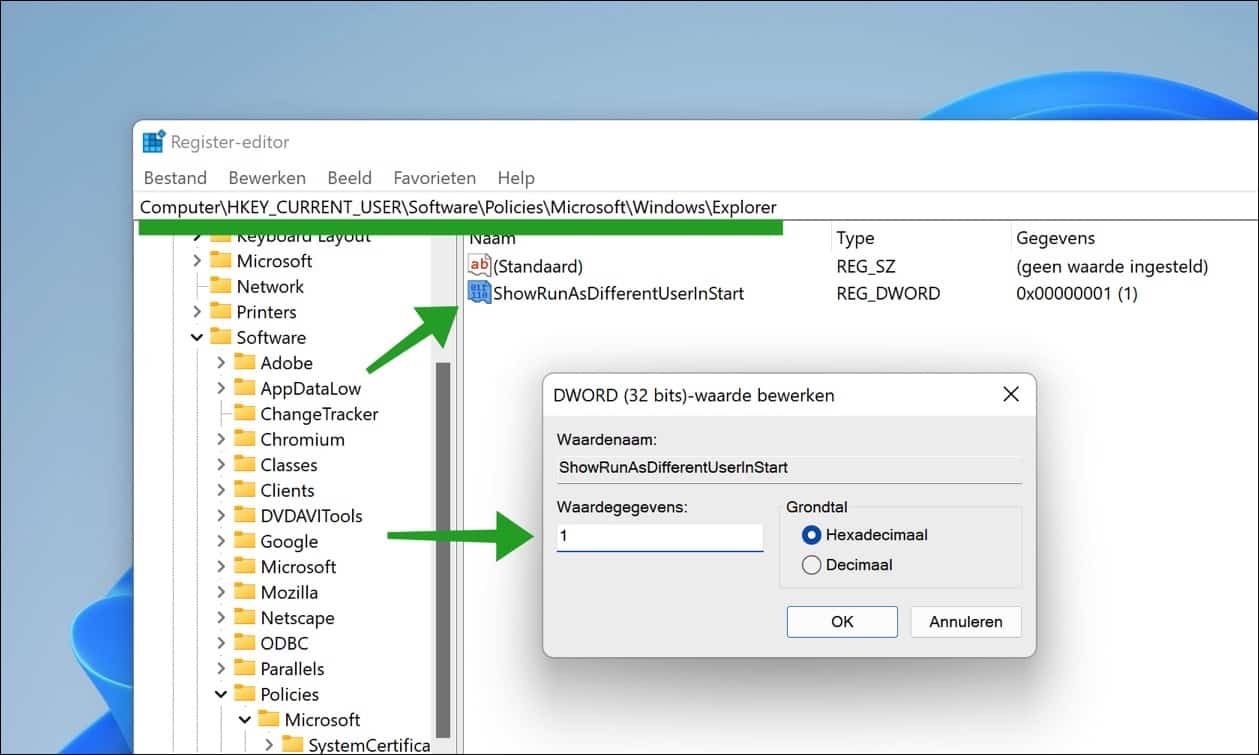The image size is (1259, 755).
Task: Open the Bestand menu
Action: pos(175,178)
